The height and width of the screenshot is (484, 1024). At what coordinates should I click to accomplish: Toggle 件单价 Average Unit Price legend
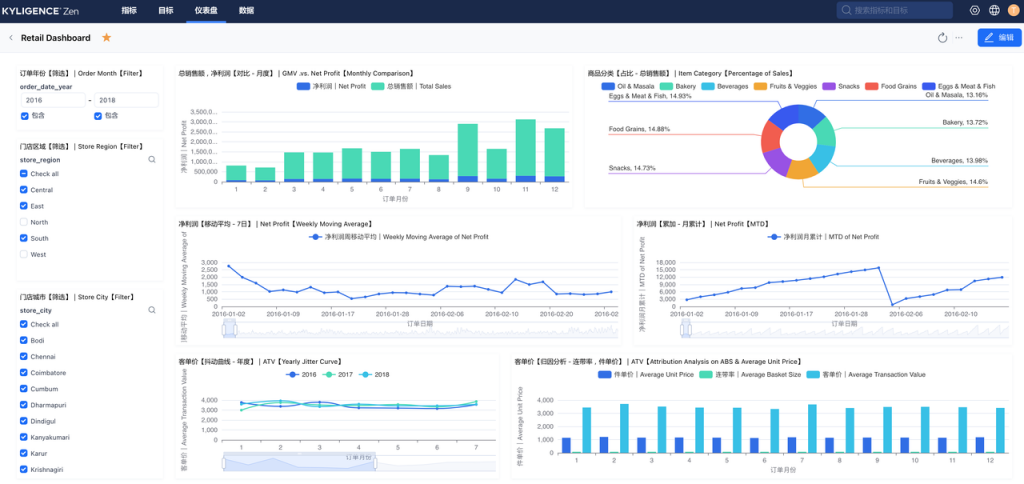point(645,375)
